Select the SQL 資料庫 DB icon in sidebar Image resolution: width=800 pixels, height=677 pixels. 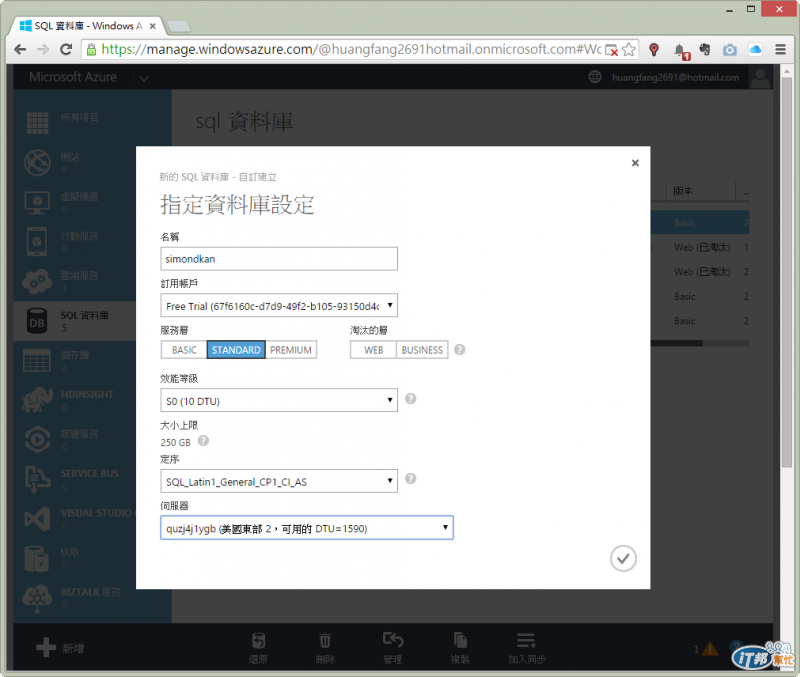pos(37,321)
